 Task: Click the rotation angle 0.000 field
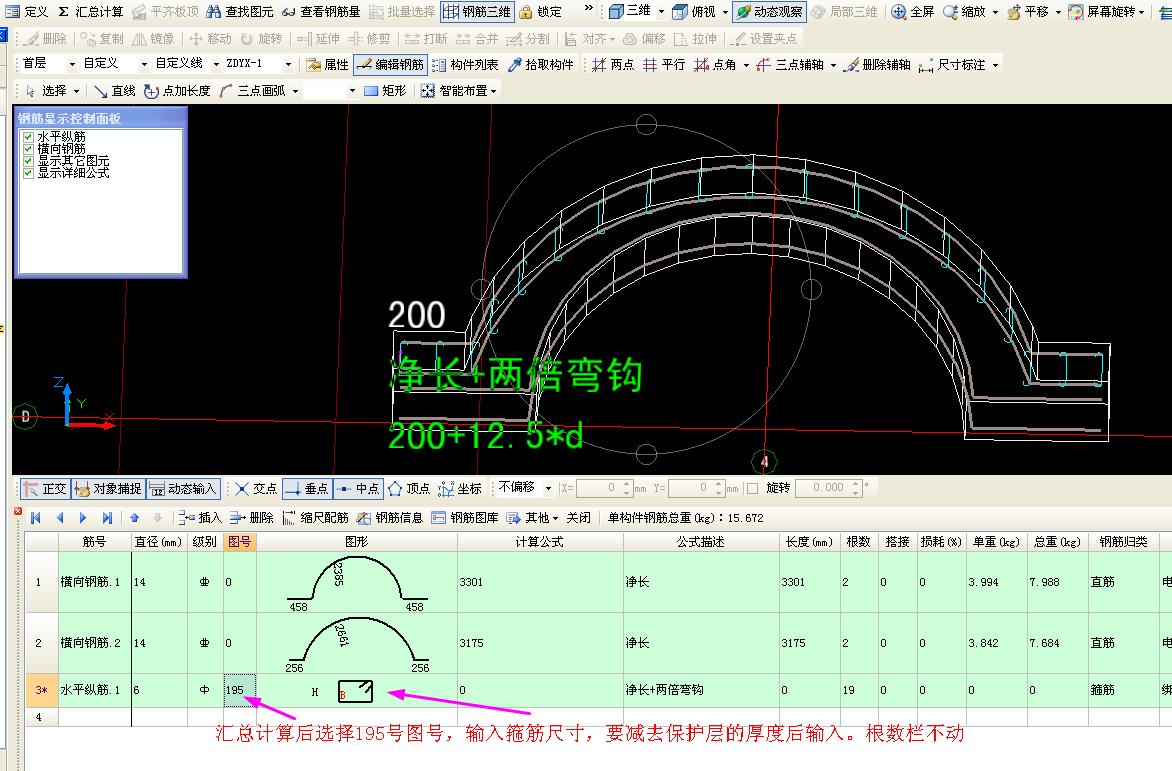(x=823, y=488)
